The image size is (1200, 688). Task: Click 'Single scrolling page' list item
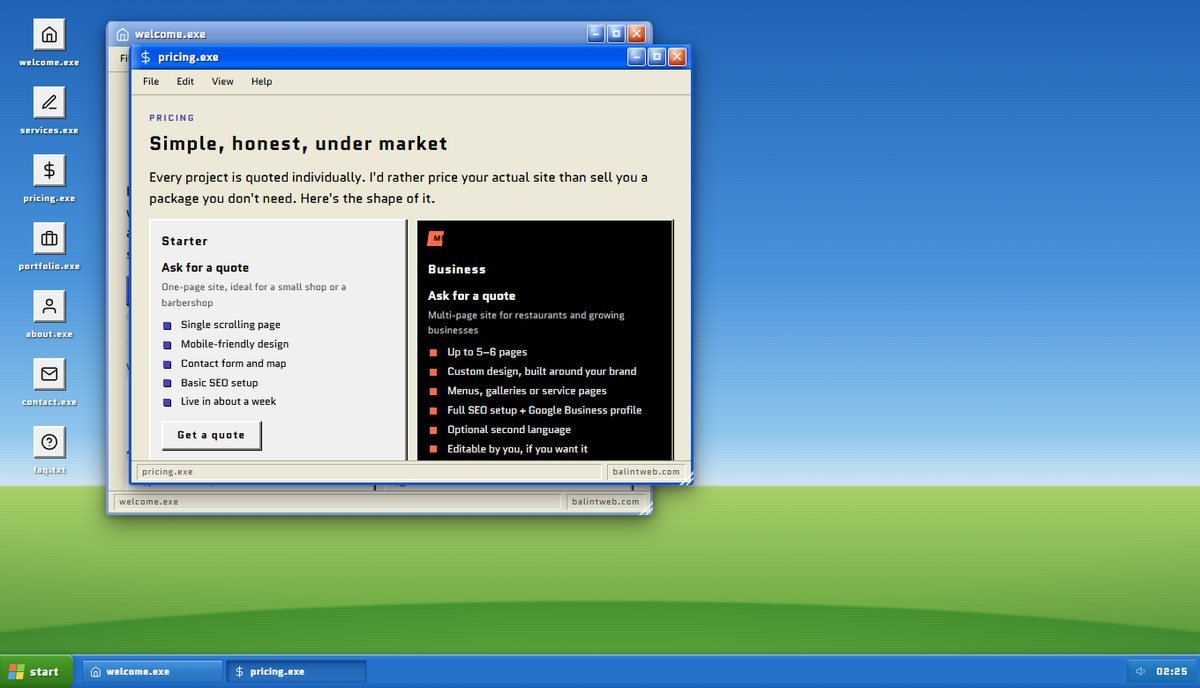coord(231,325)
